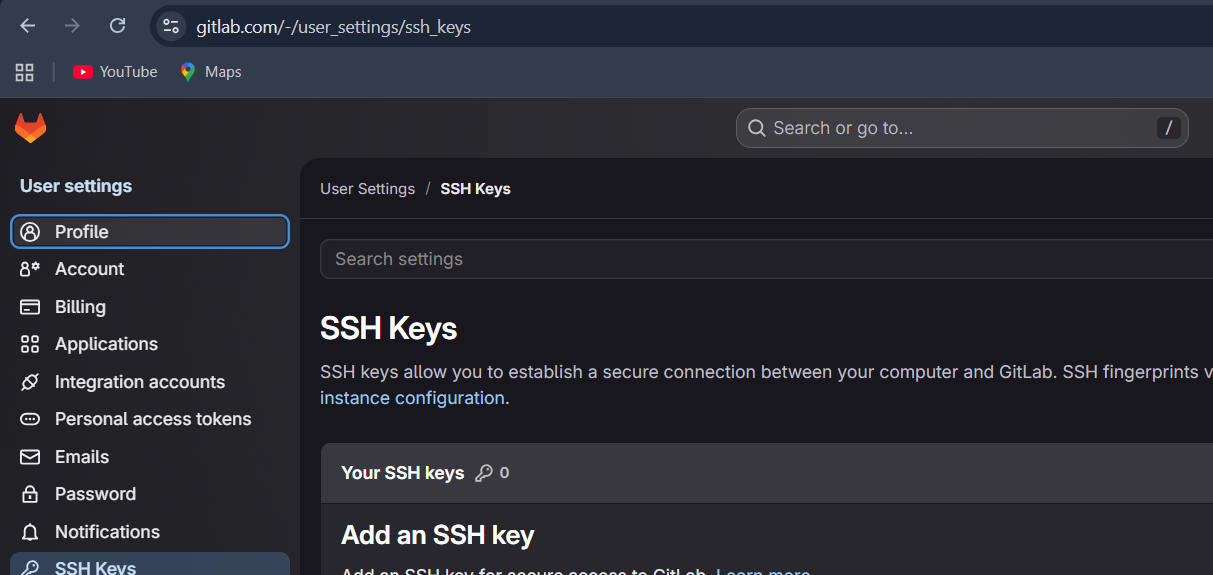Click the address bar URL
1213x575 pixels.
[333, 27]
